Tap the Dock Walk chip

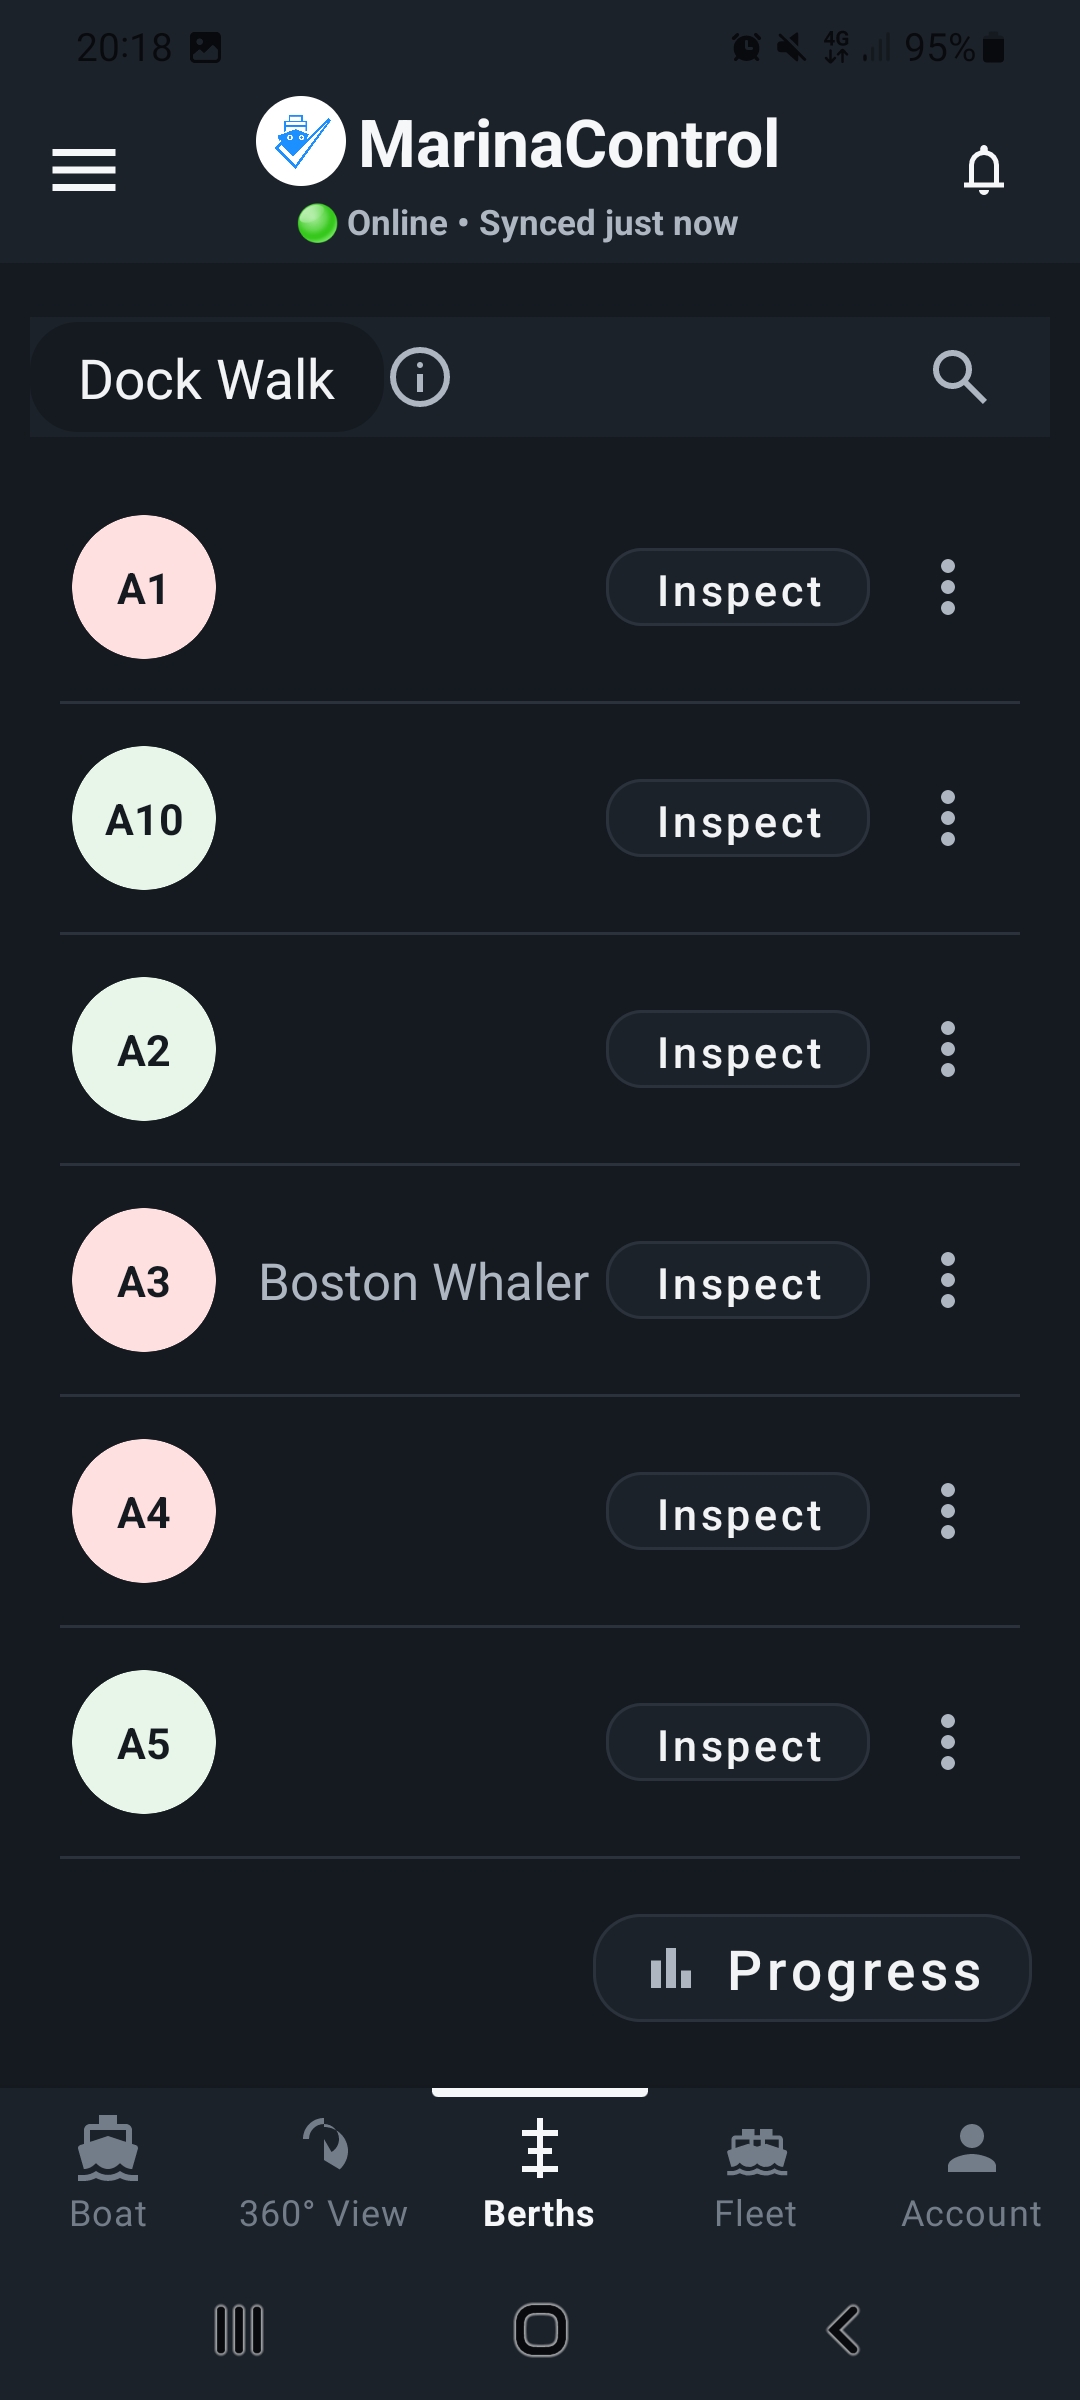(x=207, y=378)
